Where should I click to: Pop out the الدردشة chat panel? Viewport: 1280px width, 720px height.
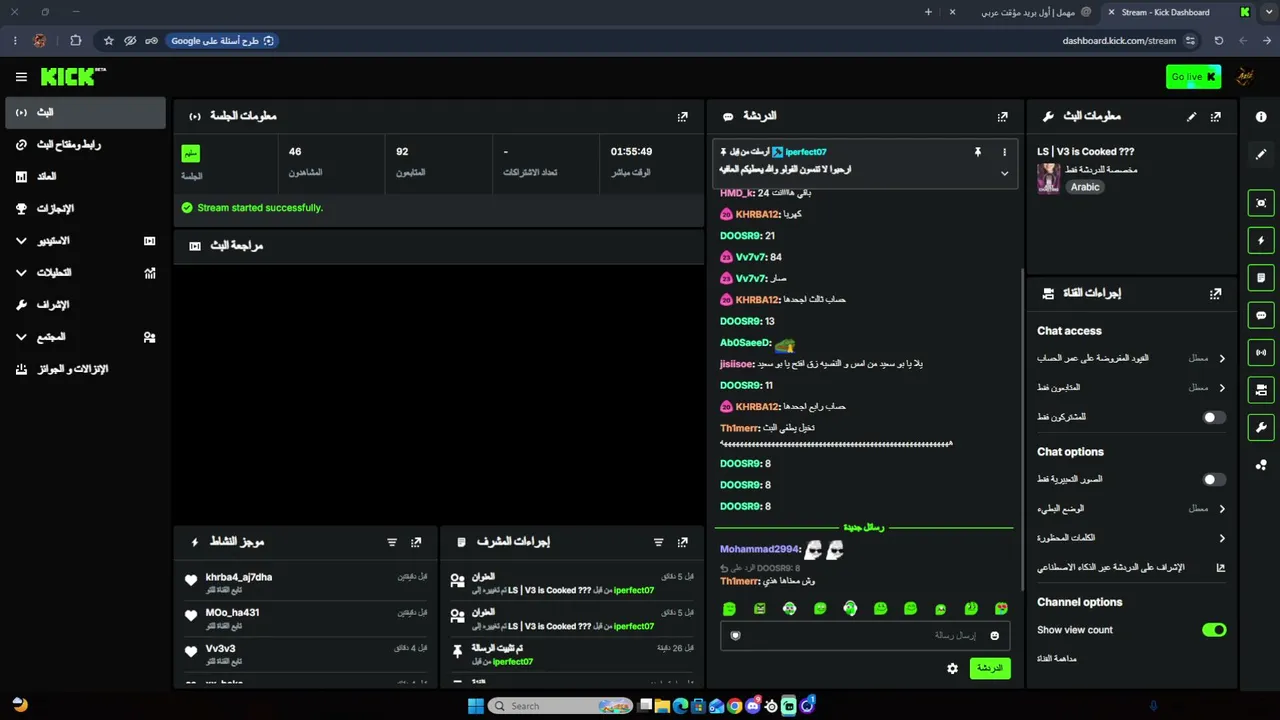click(1003, 116)
